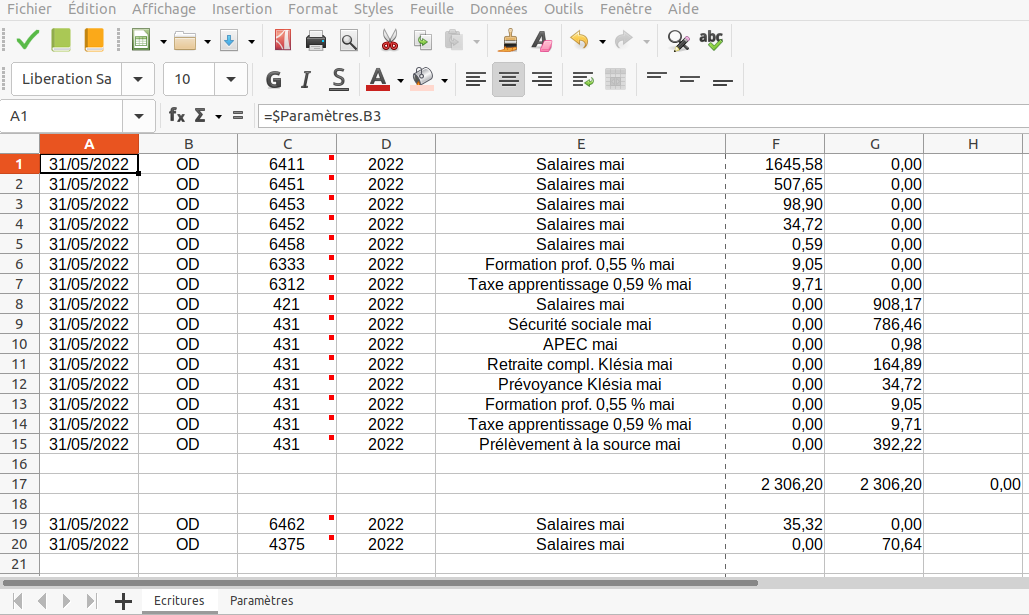
Task: Click the Clone Formatting paintbrush icon
Action: pos(509,41)
